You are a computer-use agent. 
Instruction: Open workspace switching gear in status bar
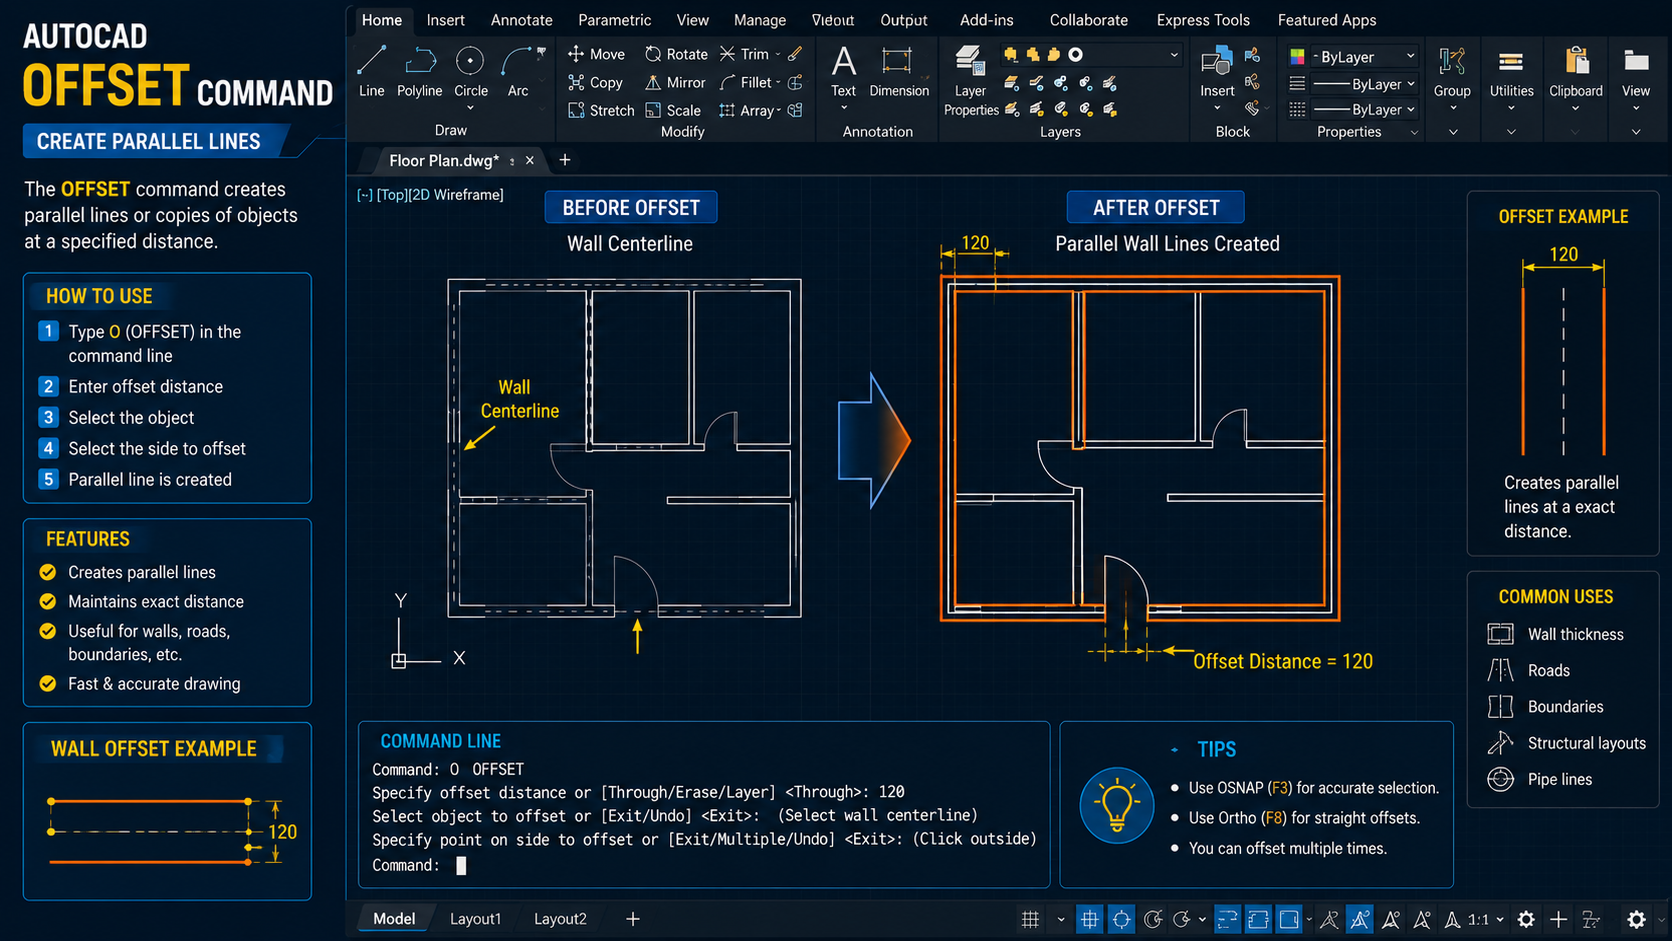[x=1526, y=919]
